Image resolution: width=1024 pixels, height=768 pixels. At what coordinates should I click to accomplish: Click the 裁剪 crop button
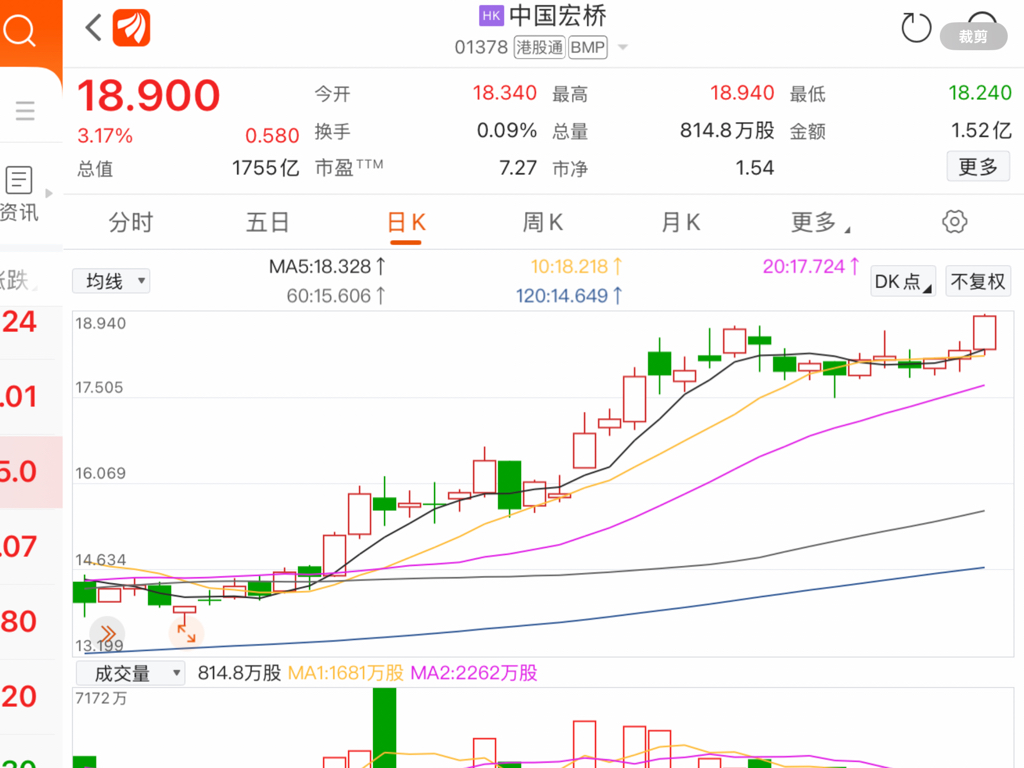click(x=973, y=37)
